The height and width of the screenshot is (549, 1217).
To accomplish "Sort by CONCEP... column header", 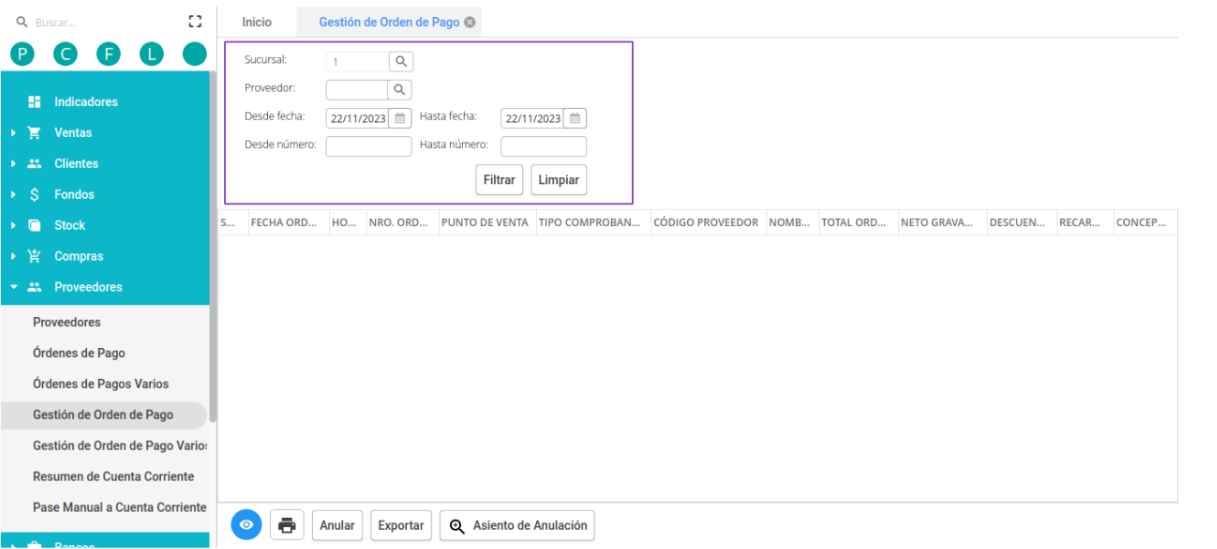I will click(1144, 223).
